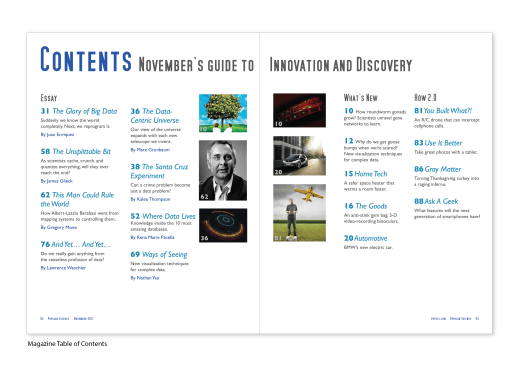Image resolution: width=518 pixels, height=374 pixels.
Task: Click the byline 'By Lawrence Weschler'
Action: click(x=63, y=268)
